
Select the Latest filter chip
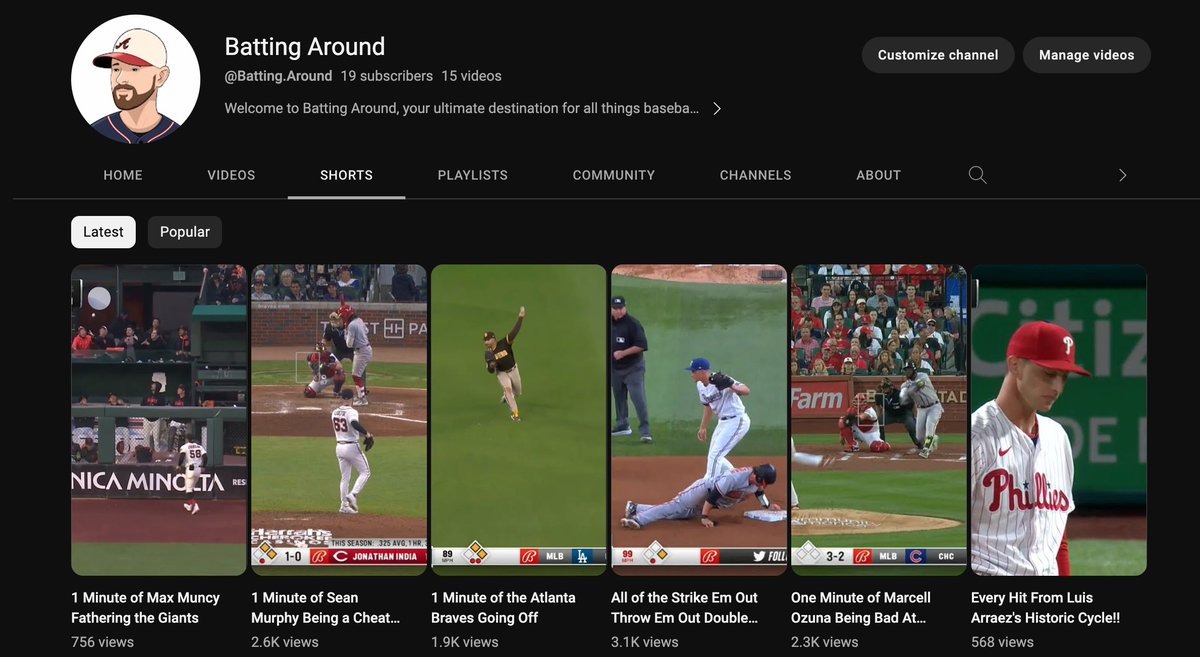(103, 231)
